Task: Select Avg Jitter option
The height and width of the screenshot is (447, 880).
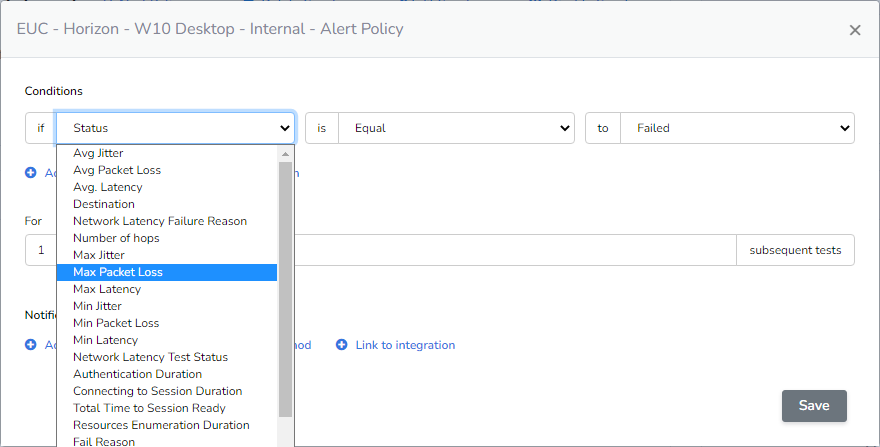Action: [x=167, y=153]
